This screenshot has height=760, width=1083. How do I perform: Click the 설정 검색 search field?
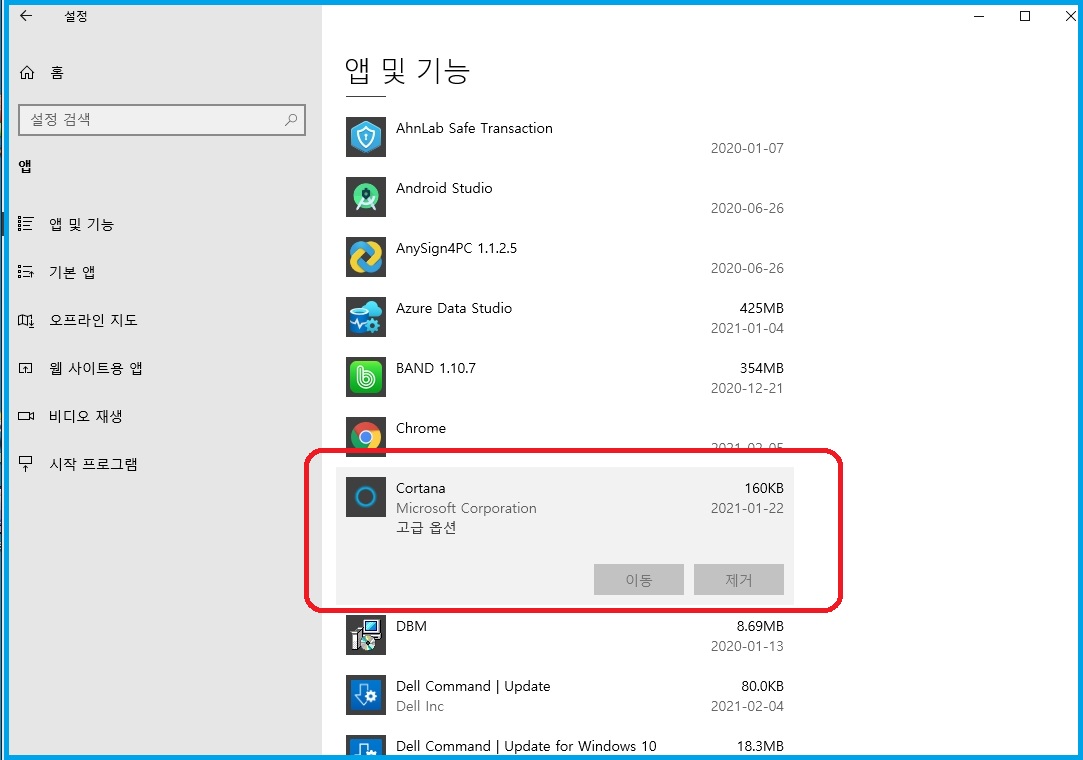point(162,120)
